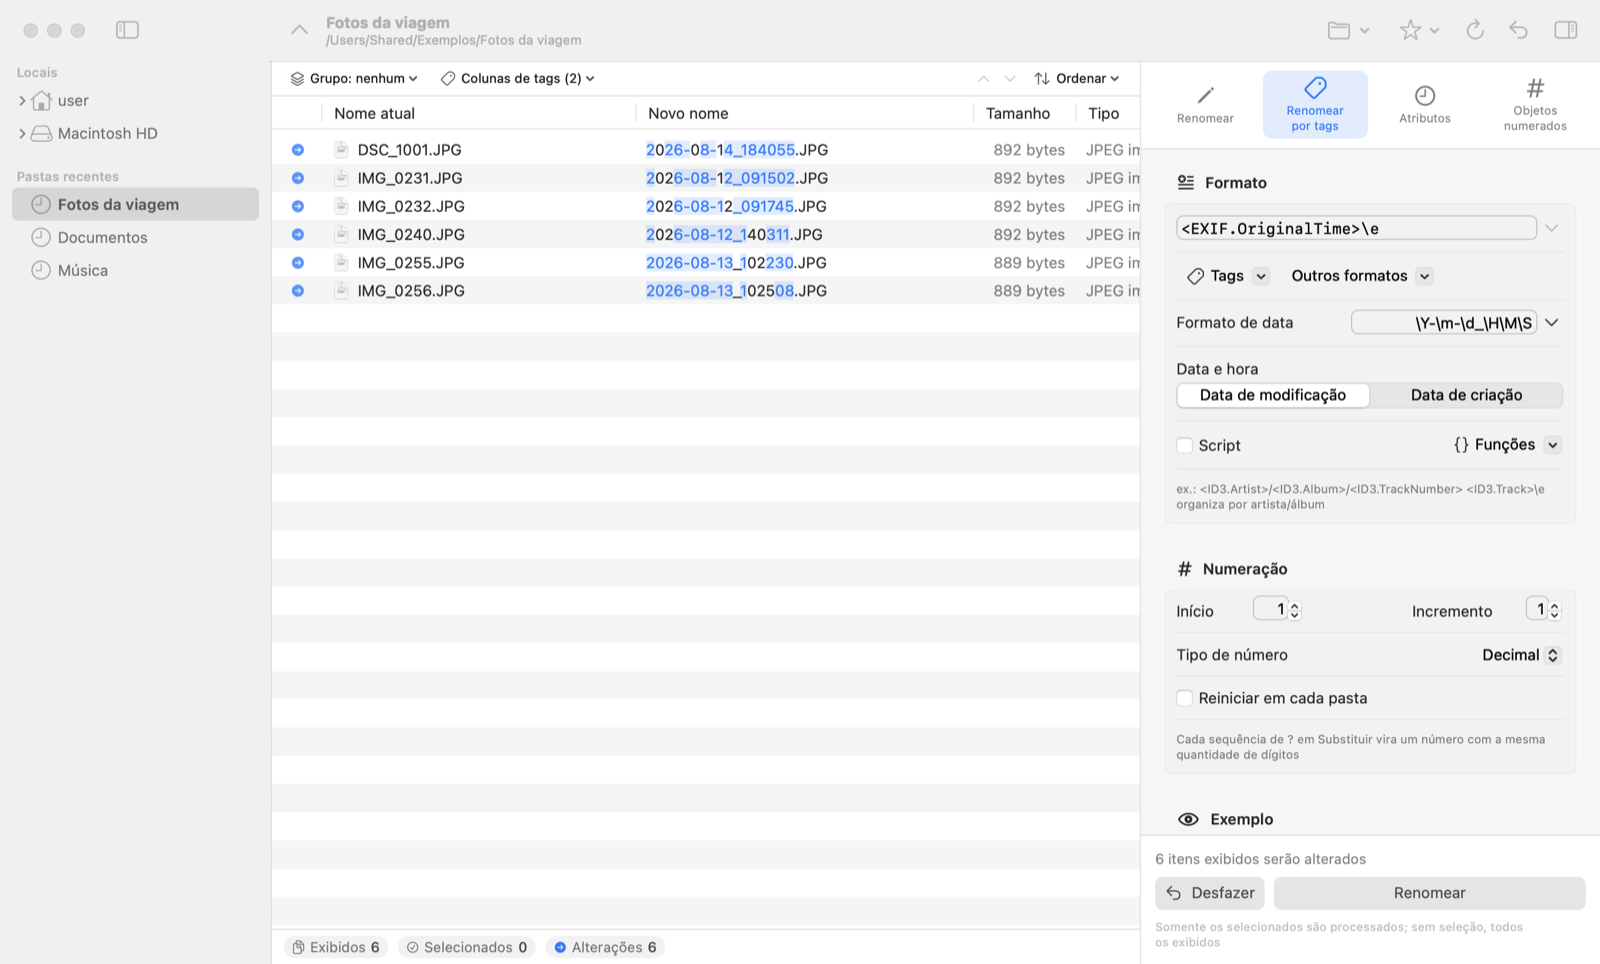Viewport: 1600px width, 964px height.
Task: Open the Grupo: nenhum dropdown
Action: click(354, 78)
